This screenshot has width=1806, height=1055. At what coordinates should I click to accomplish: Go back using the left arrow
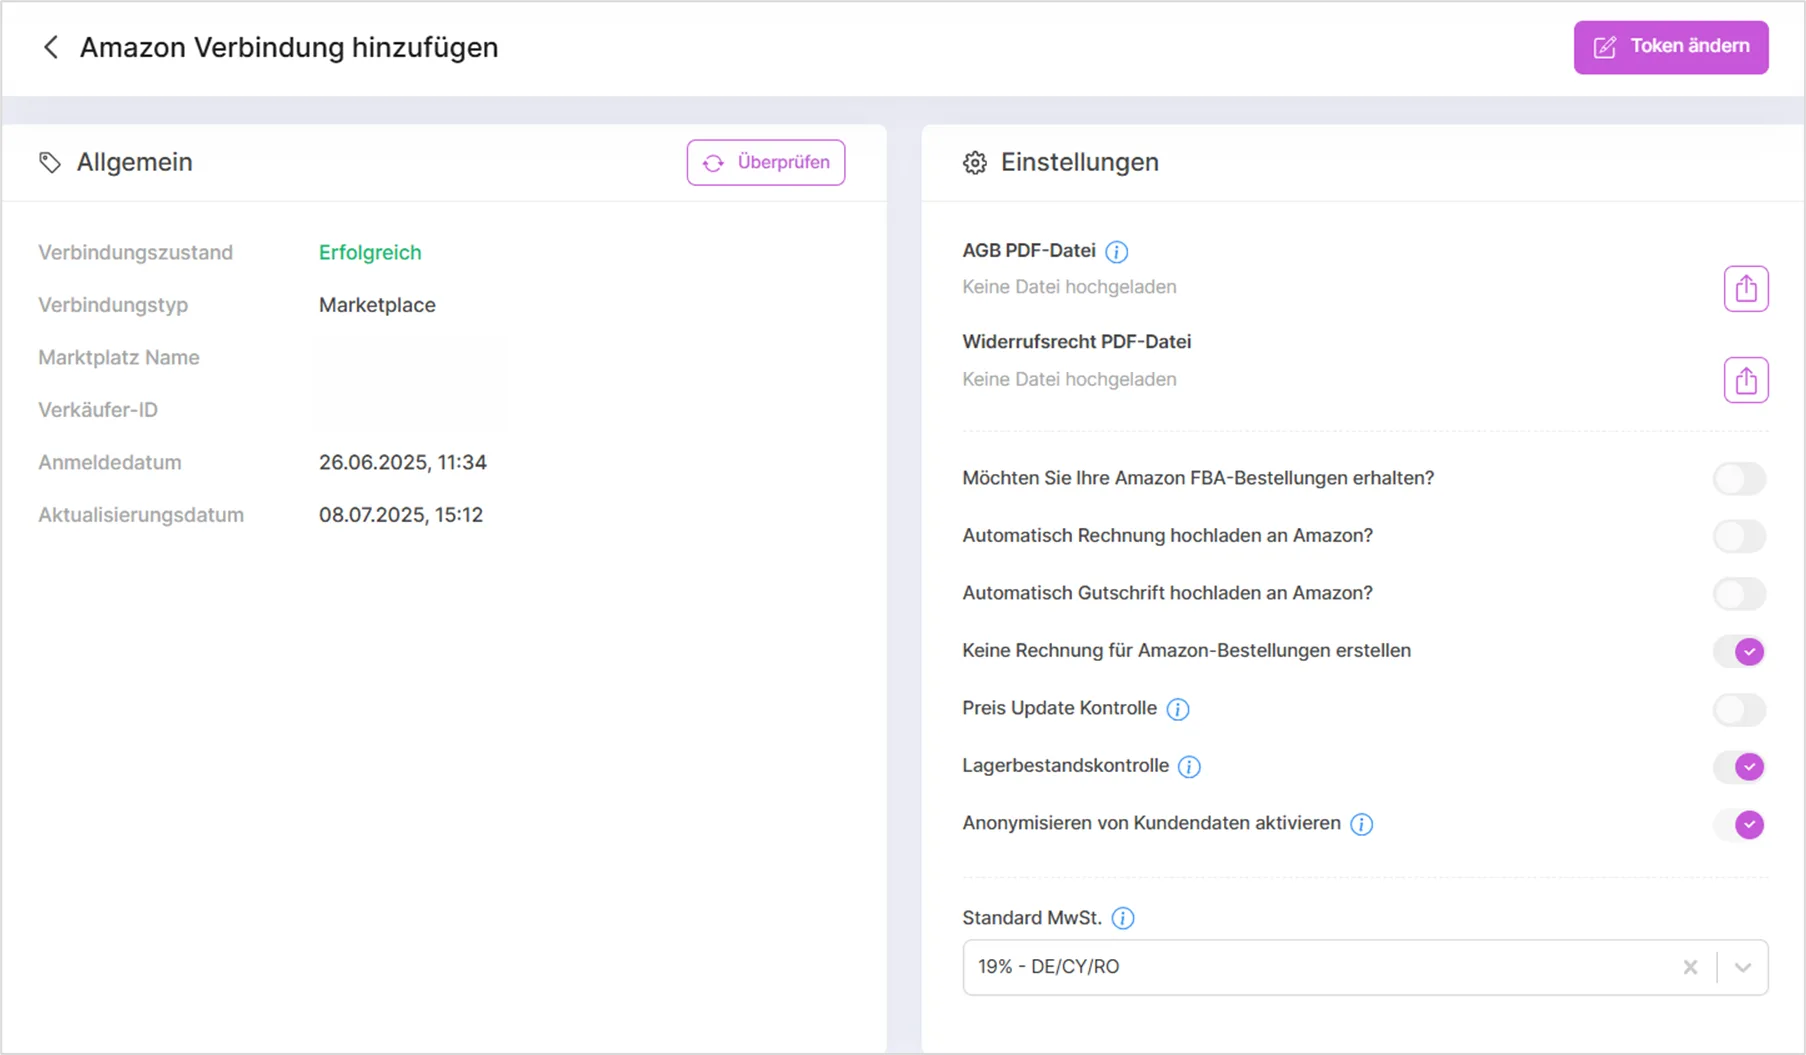coord(51,47)
